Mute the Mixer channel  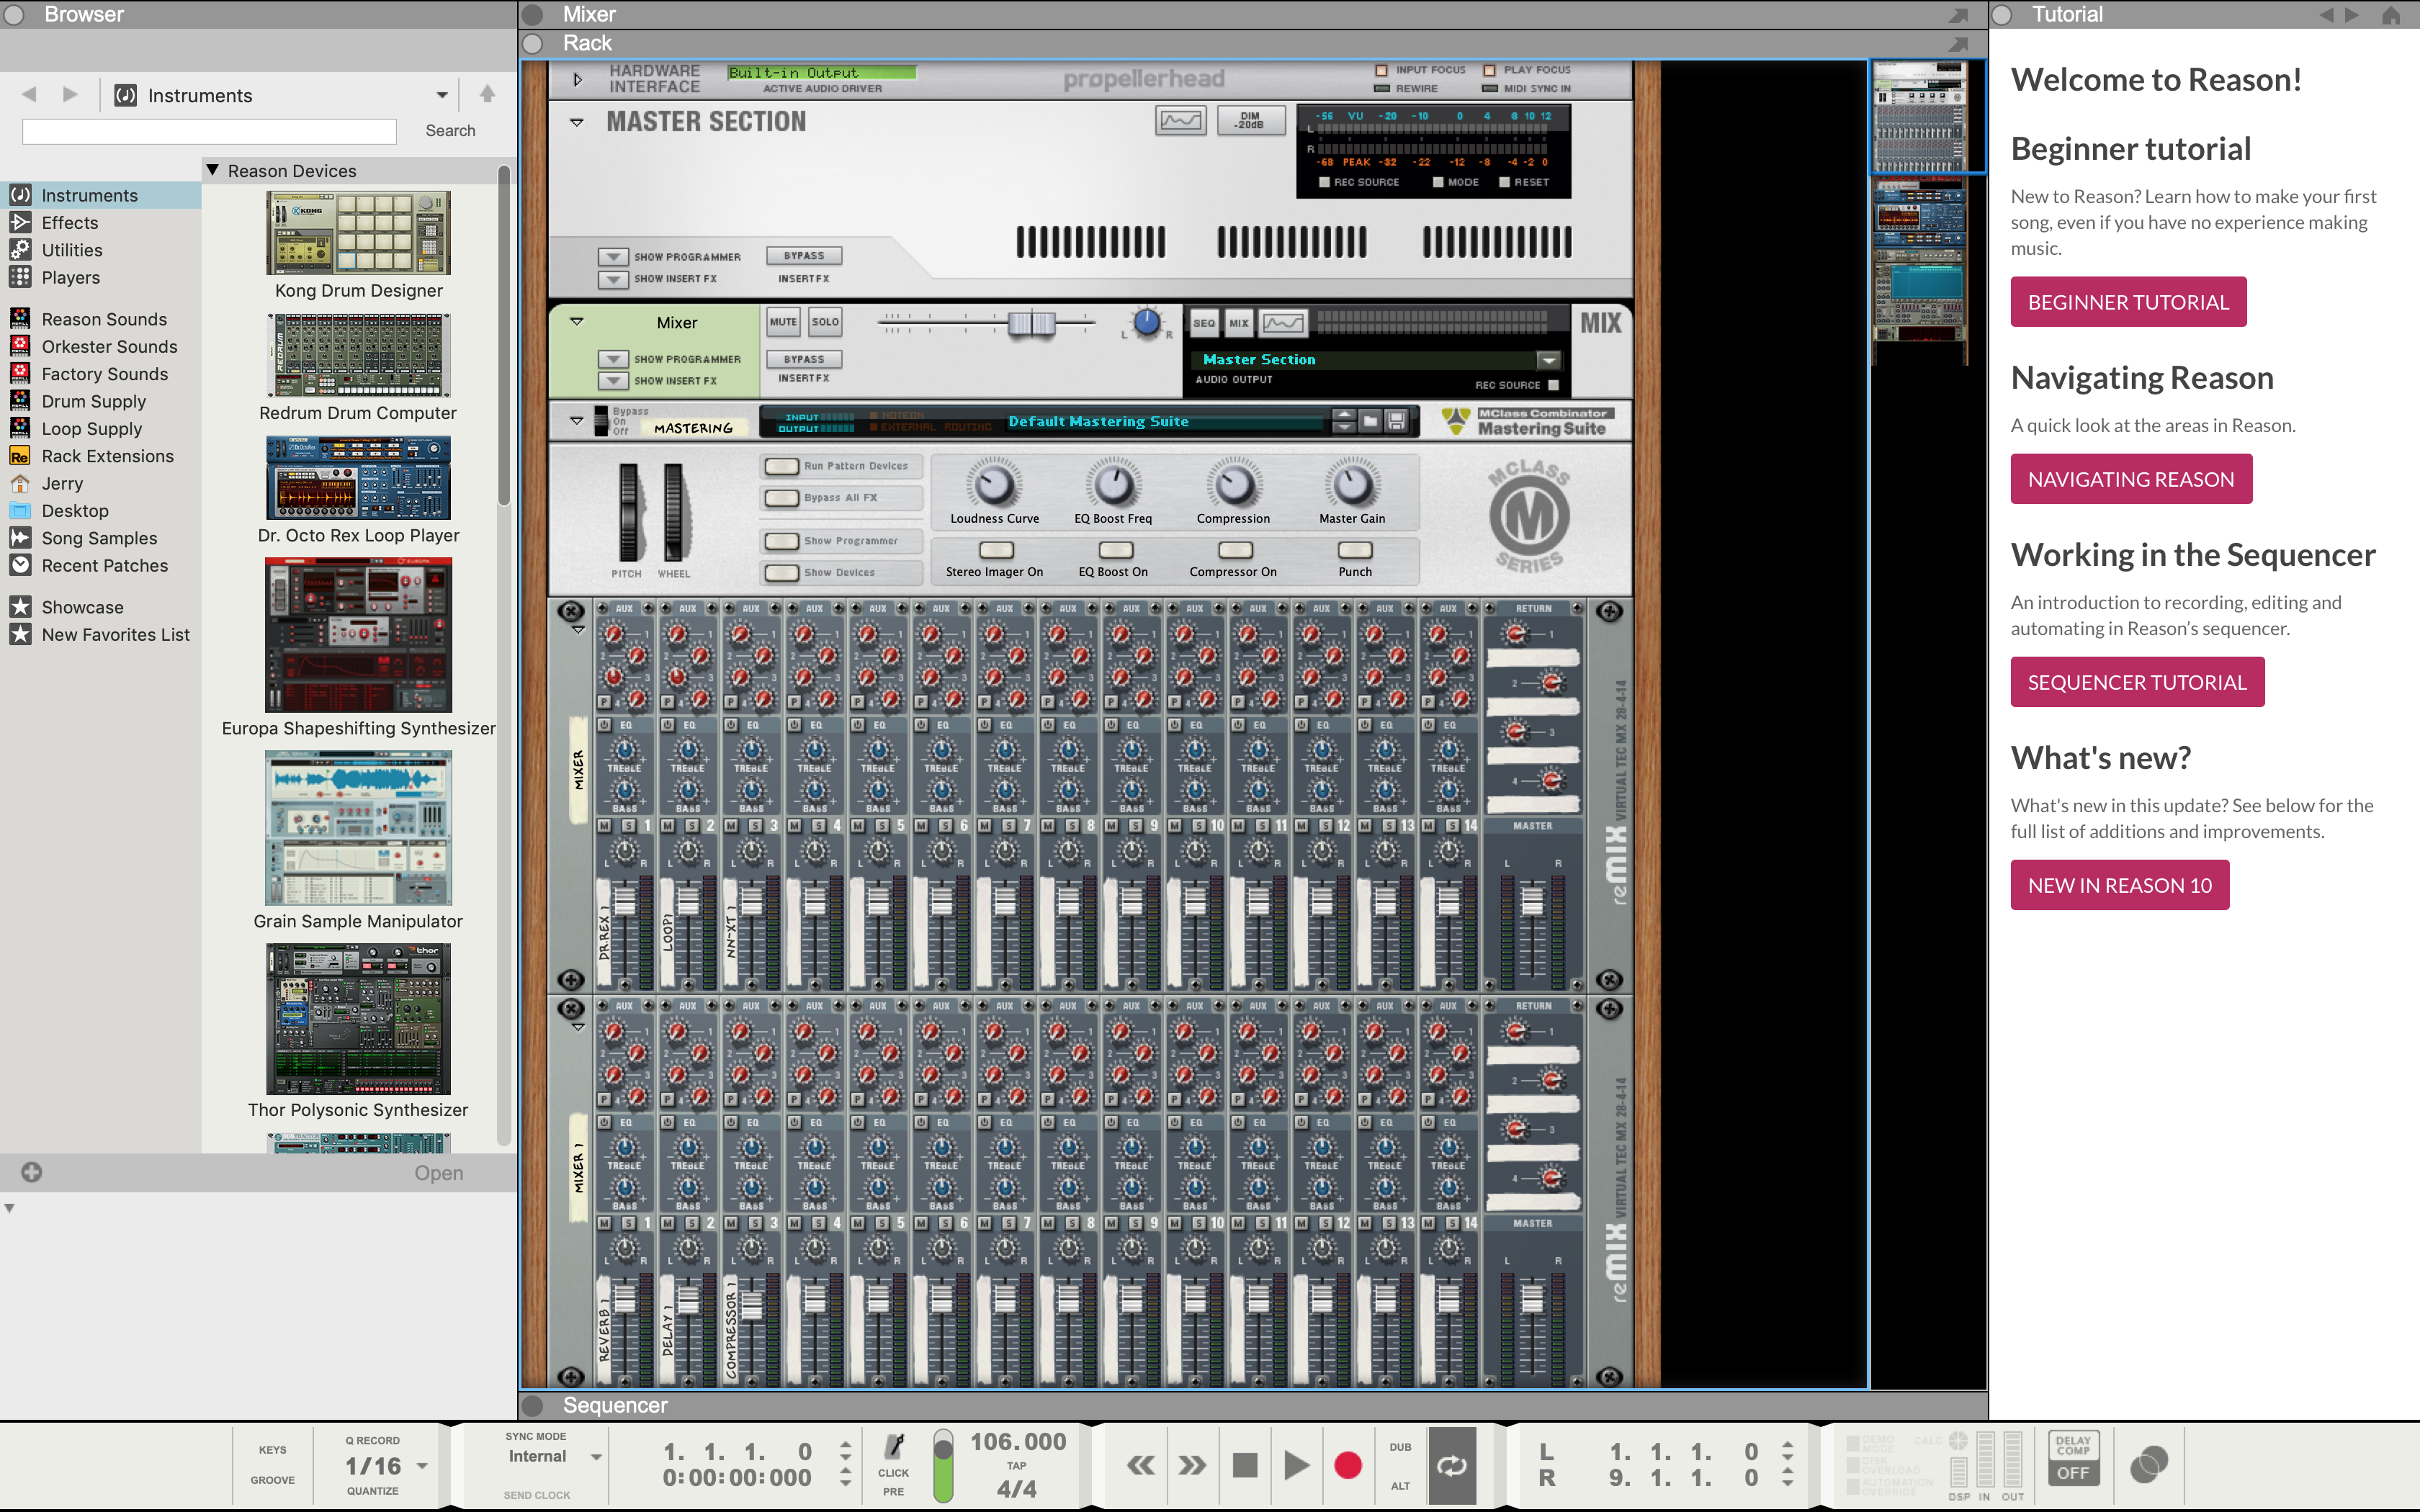pos(783,322)
